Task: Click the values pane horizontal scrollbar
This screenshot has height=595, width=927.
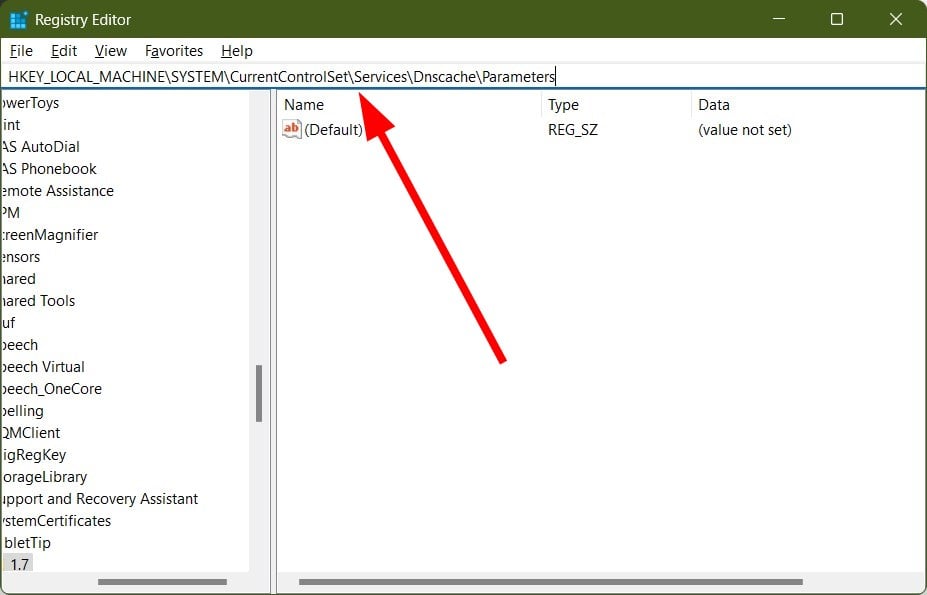Action: coord(550,582)
